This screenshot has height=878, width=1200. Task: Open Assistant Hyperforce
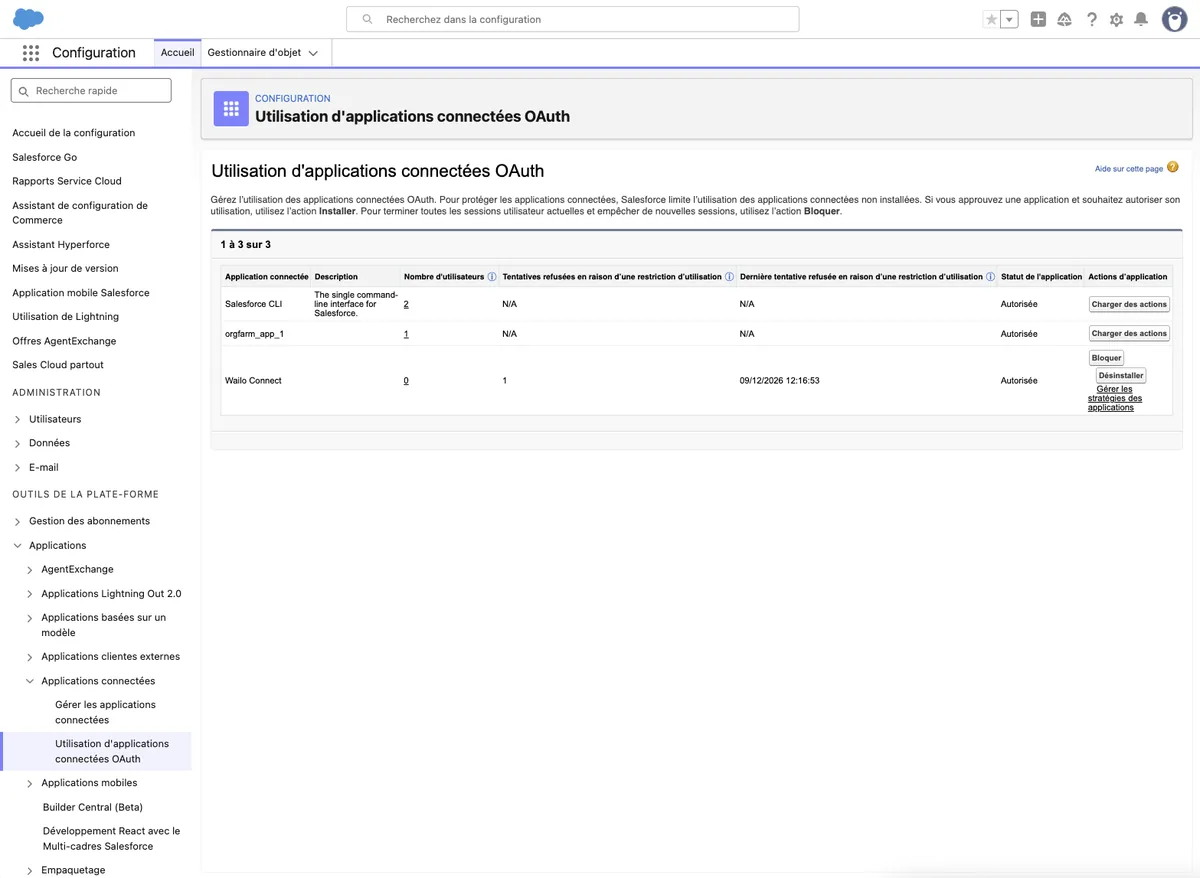coord(61,244)
